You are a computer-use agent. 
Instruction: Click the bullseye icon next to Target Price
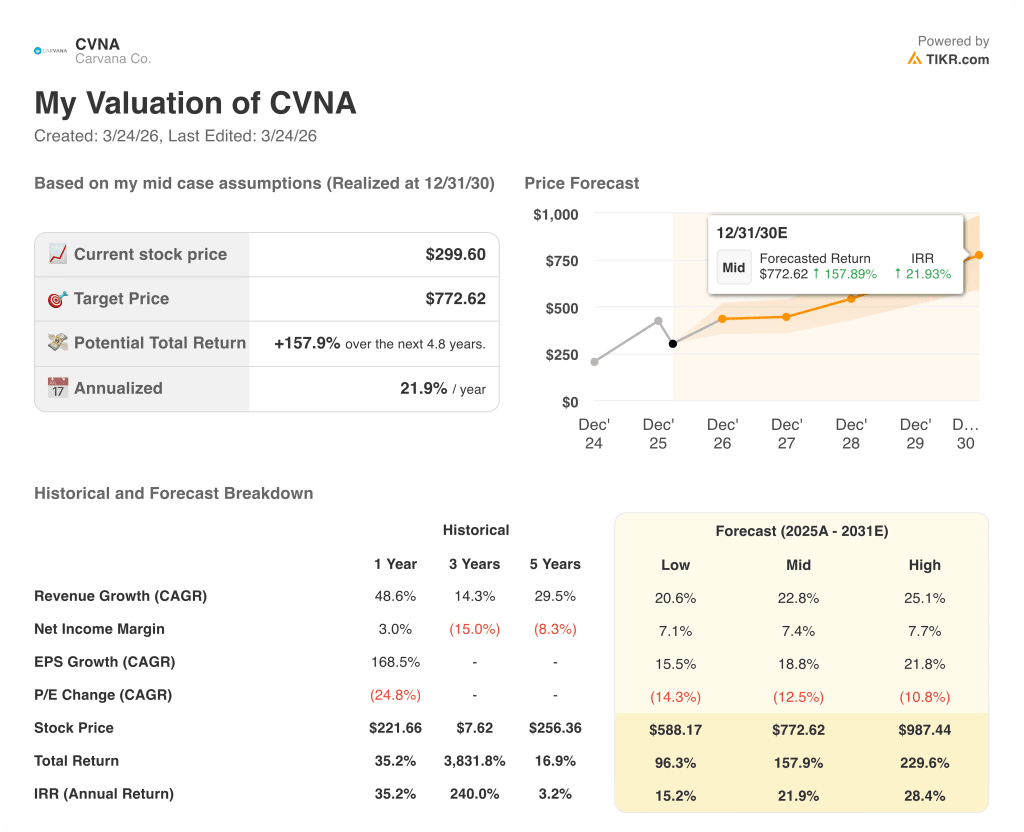click(58, 298)
